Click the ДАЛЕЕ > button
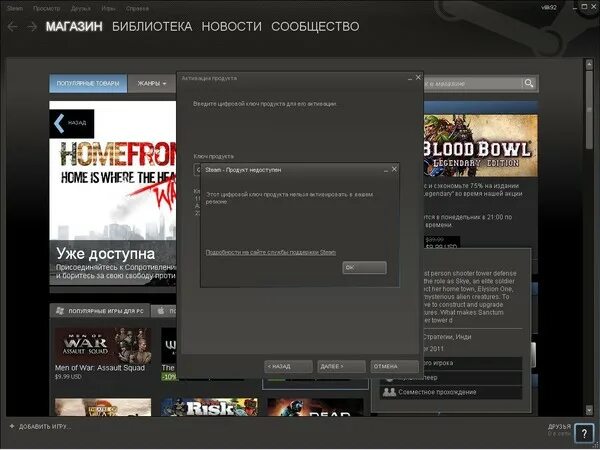Image resolution: width=600 pixels, height=450 pixels. (341, 367)
